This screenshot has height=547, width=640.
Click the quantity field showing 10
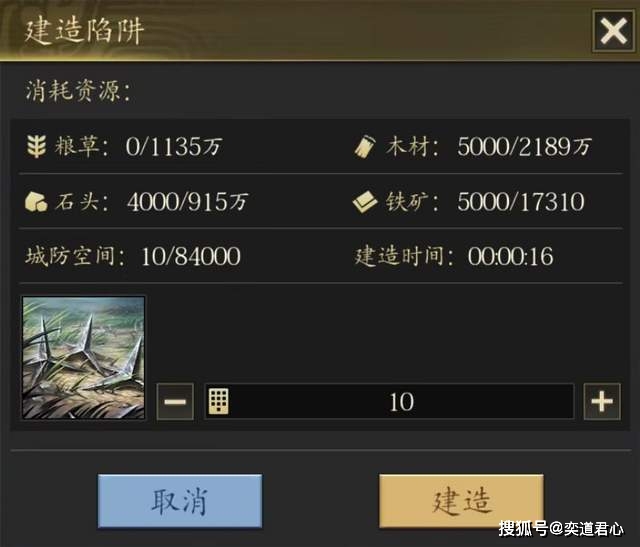[389, 402]
